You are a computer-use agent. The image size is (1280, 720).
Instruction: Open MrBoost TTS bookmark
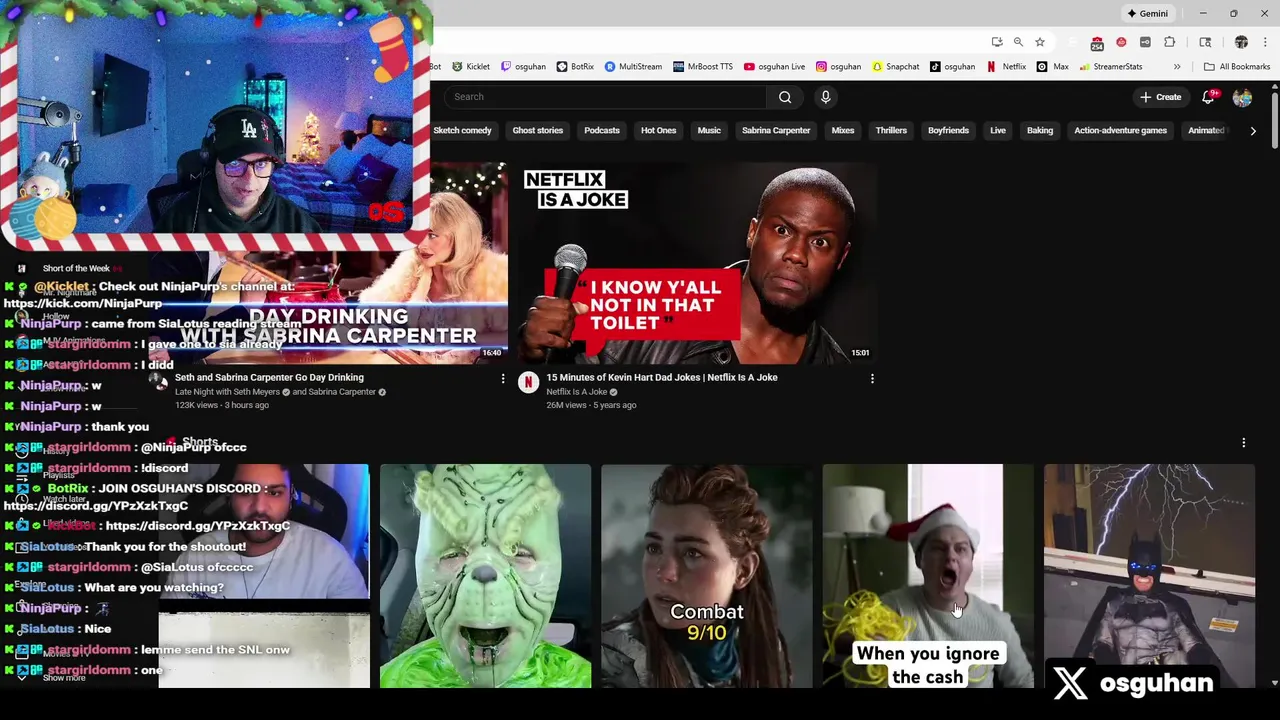coord(703,67)
